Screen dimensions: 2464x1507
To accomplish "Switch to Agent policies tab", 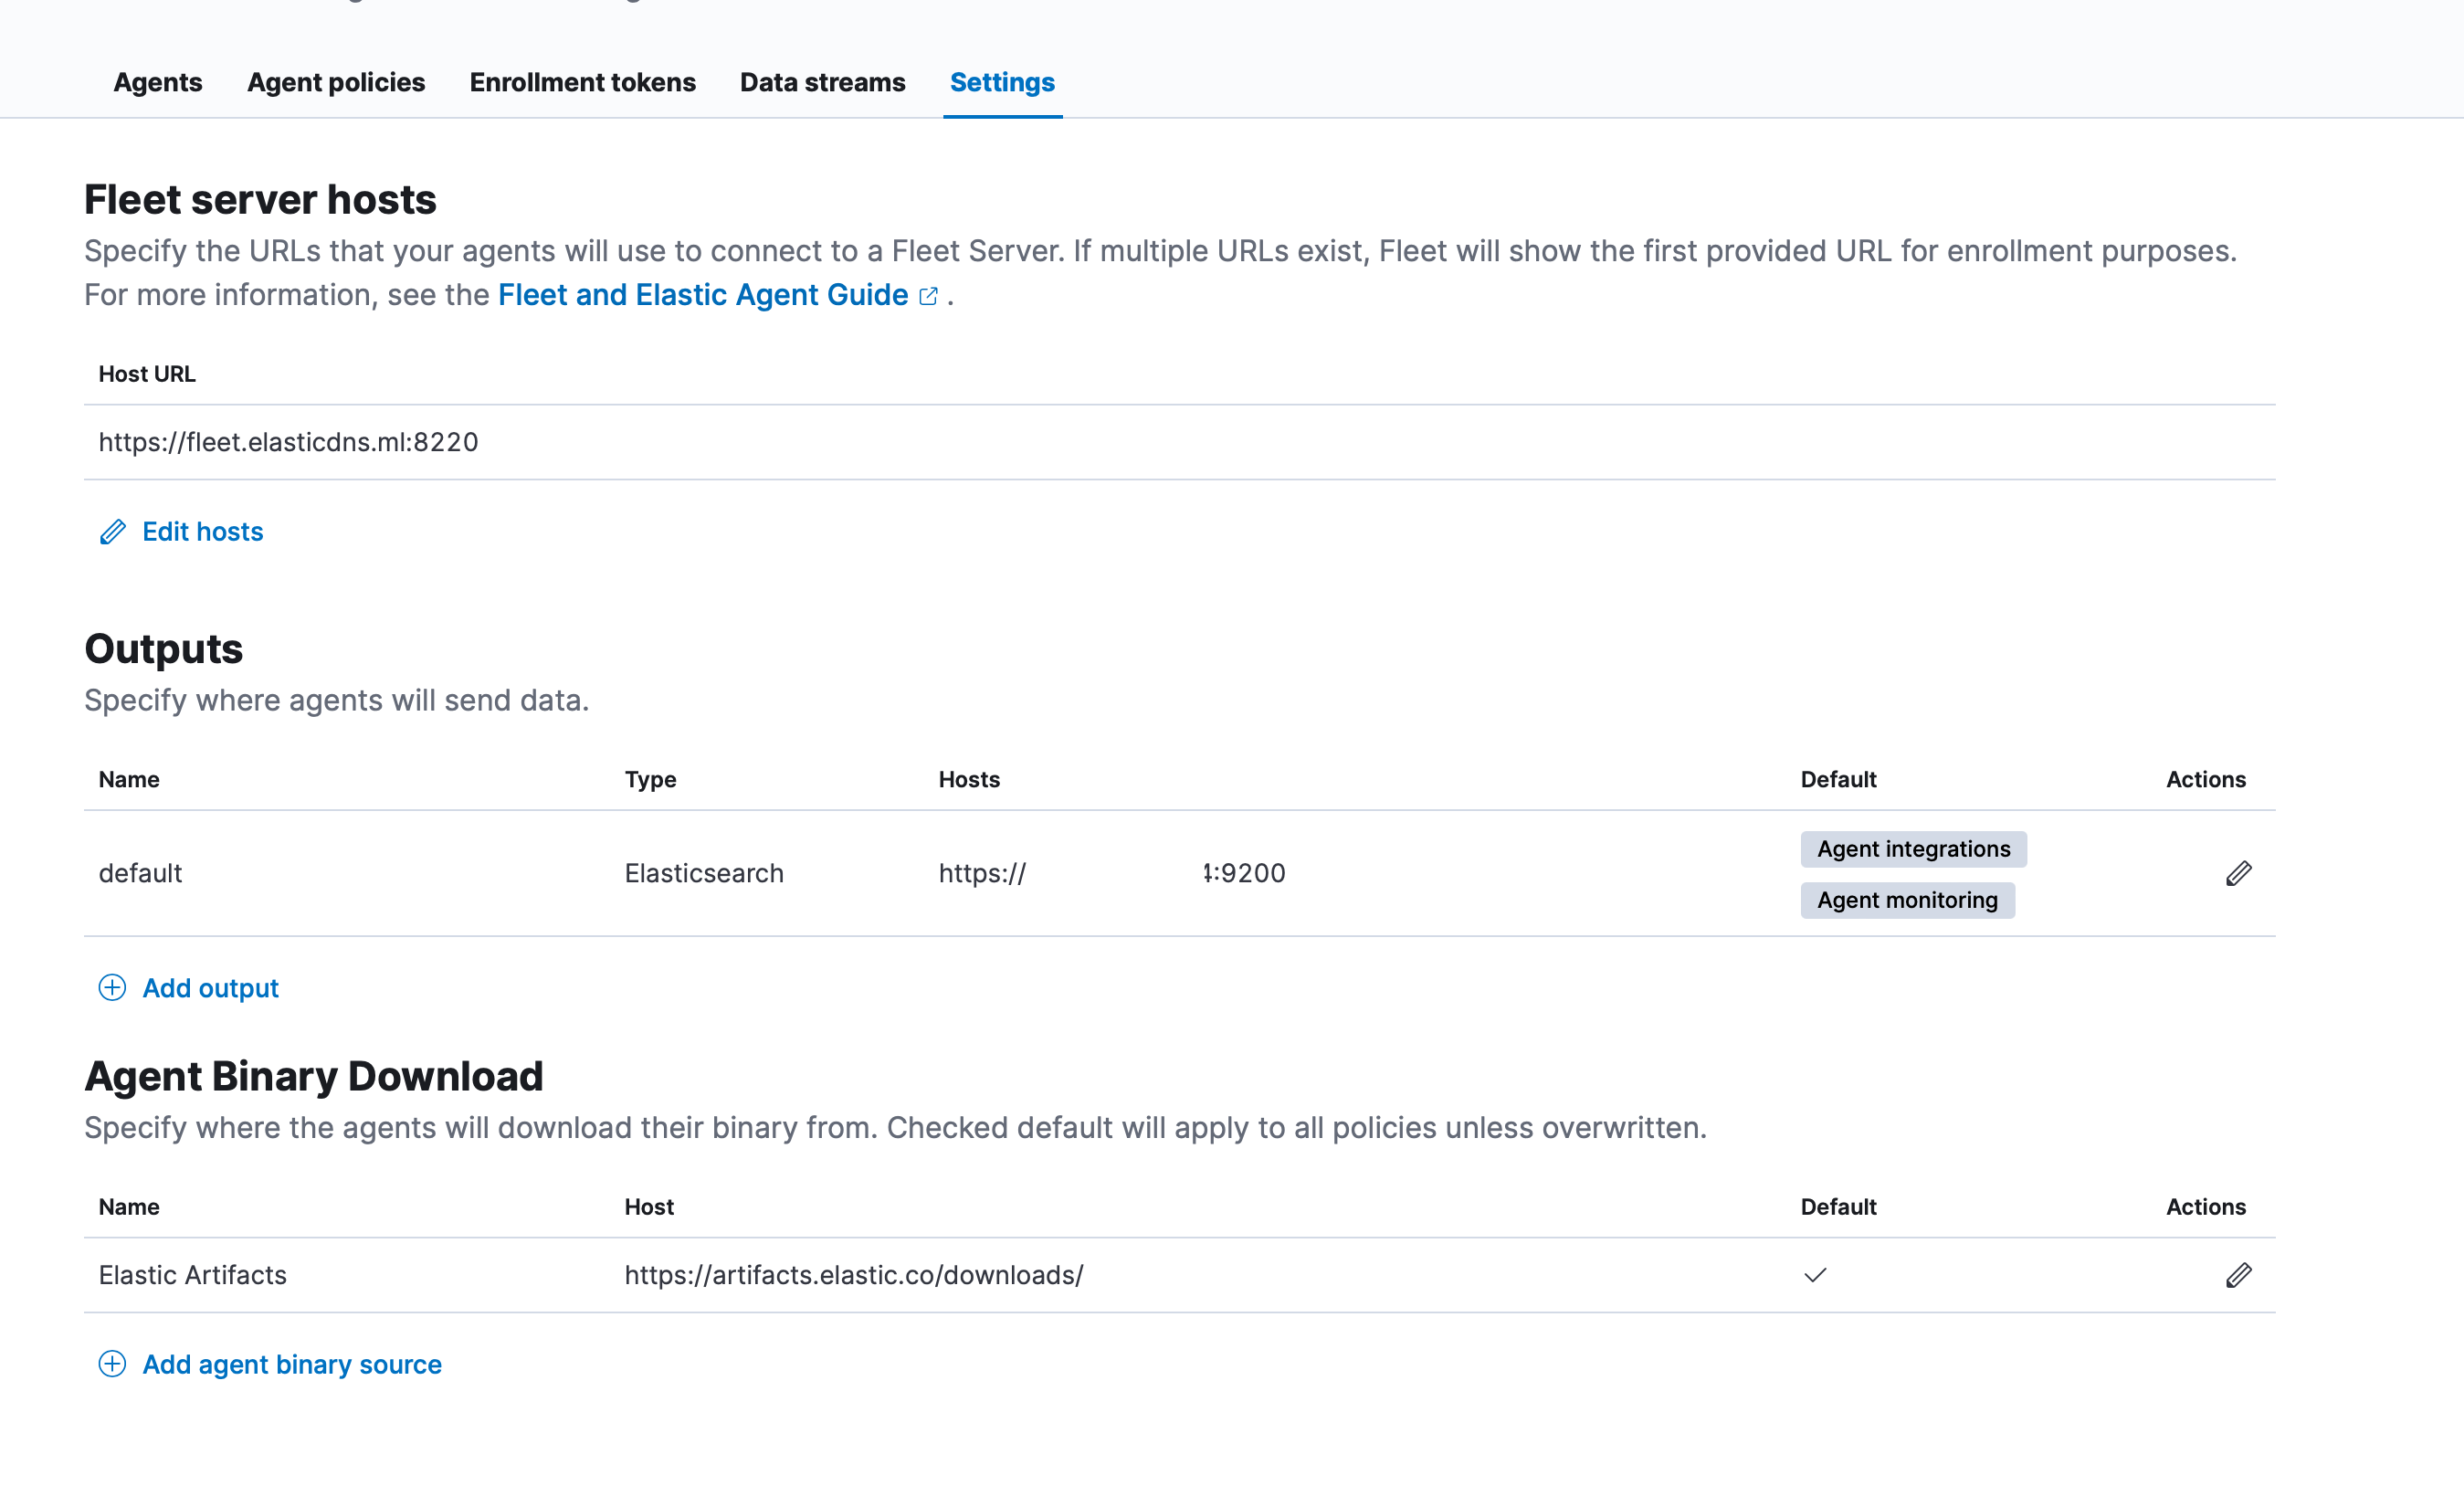I will 336,82.
